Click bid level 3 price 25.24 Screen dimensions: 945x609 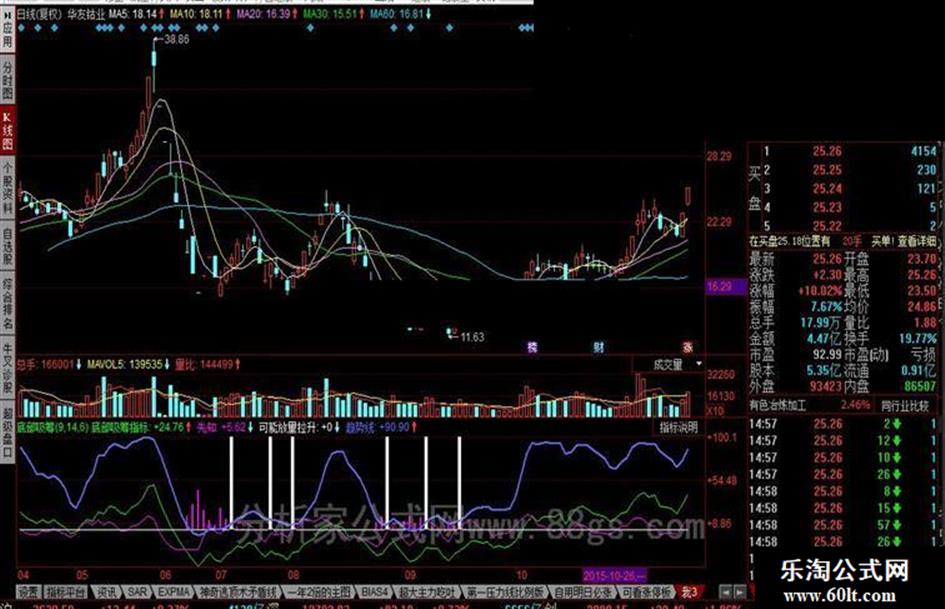(x=827, y=188)
